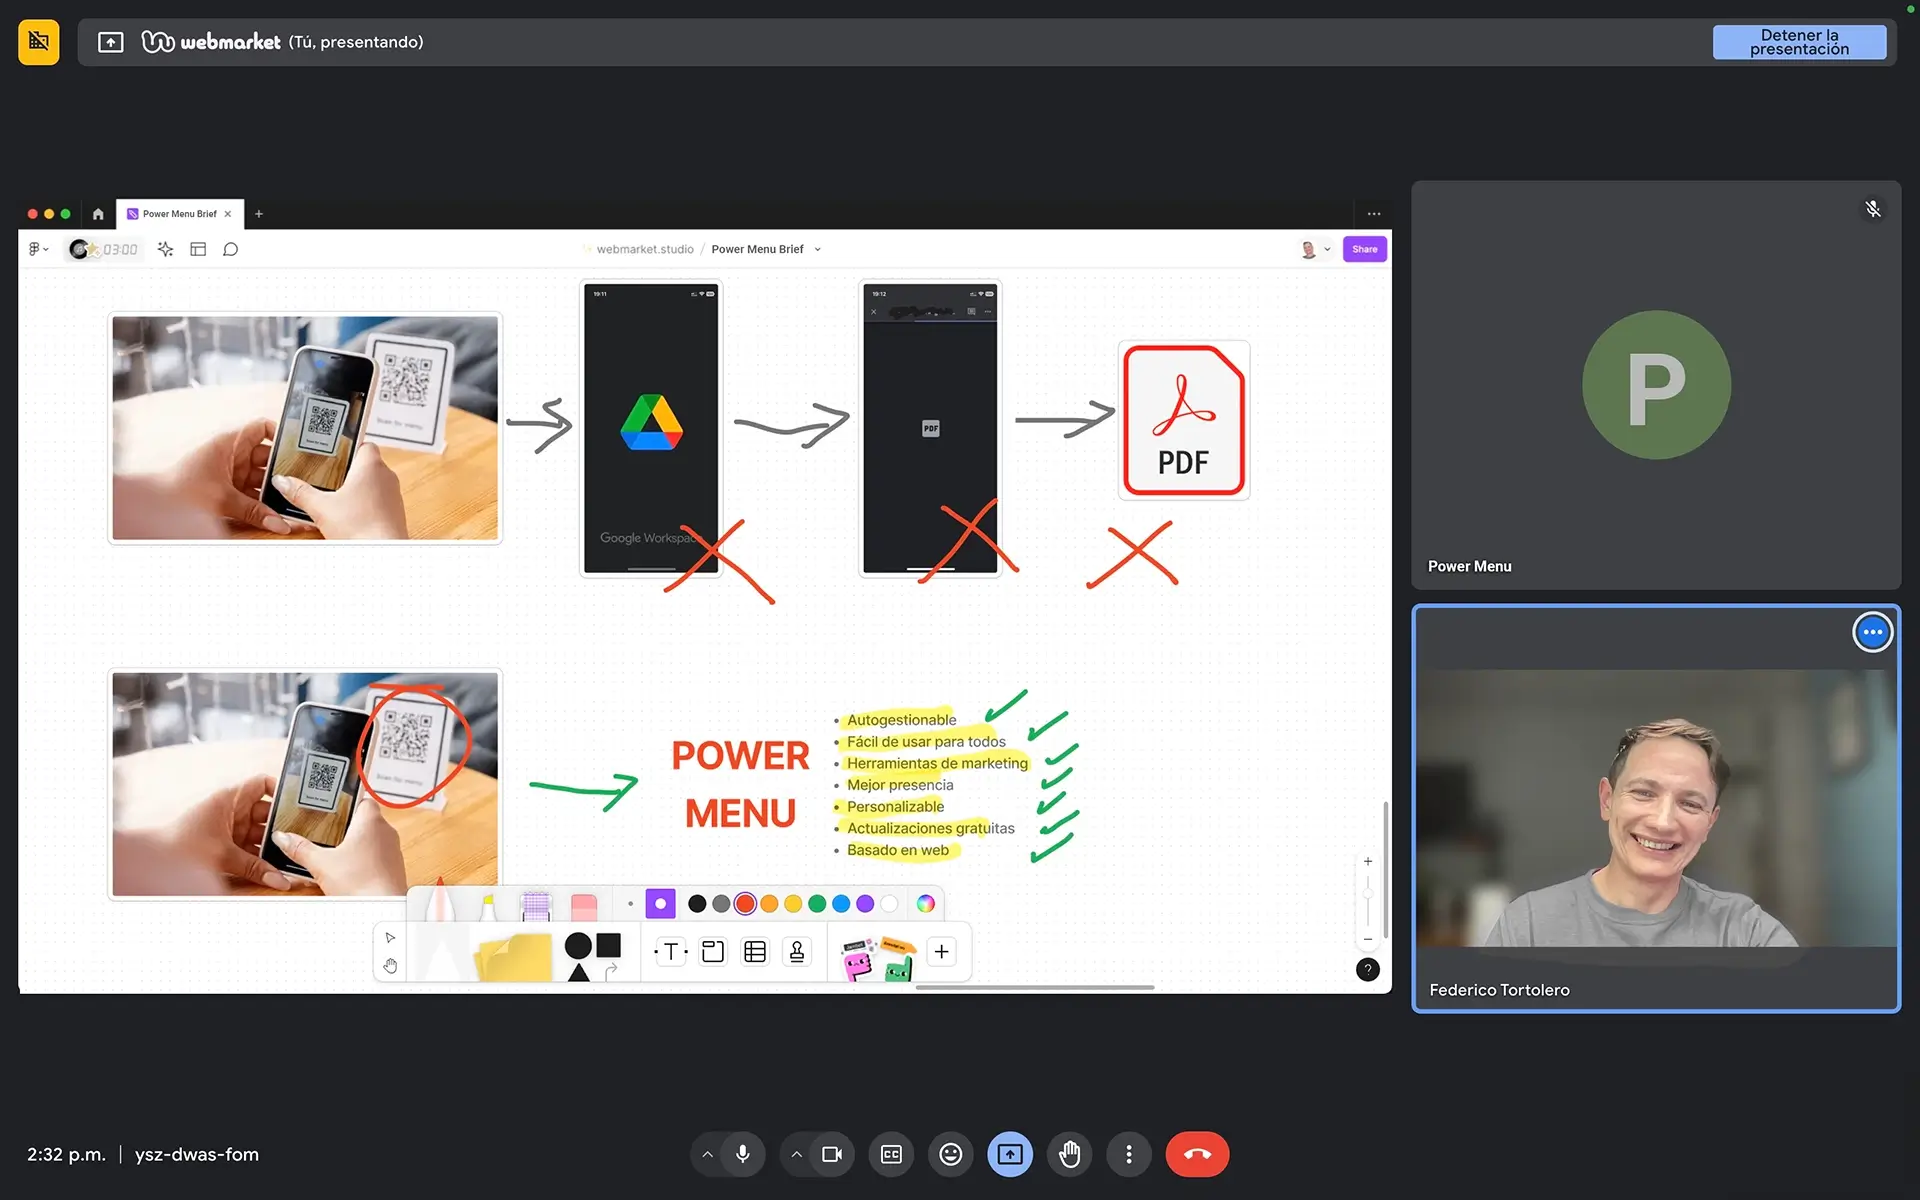This screenshot has width=1920, height=1200.
Task: Select the table tool
Action: click(755, 952)
